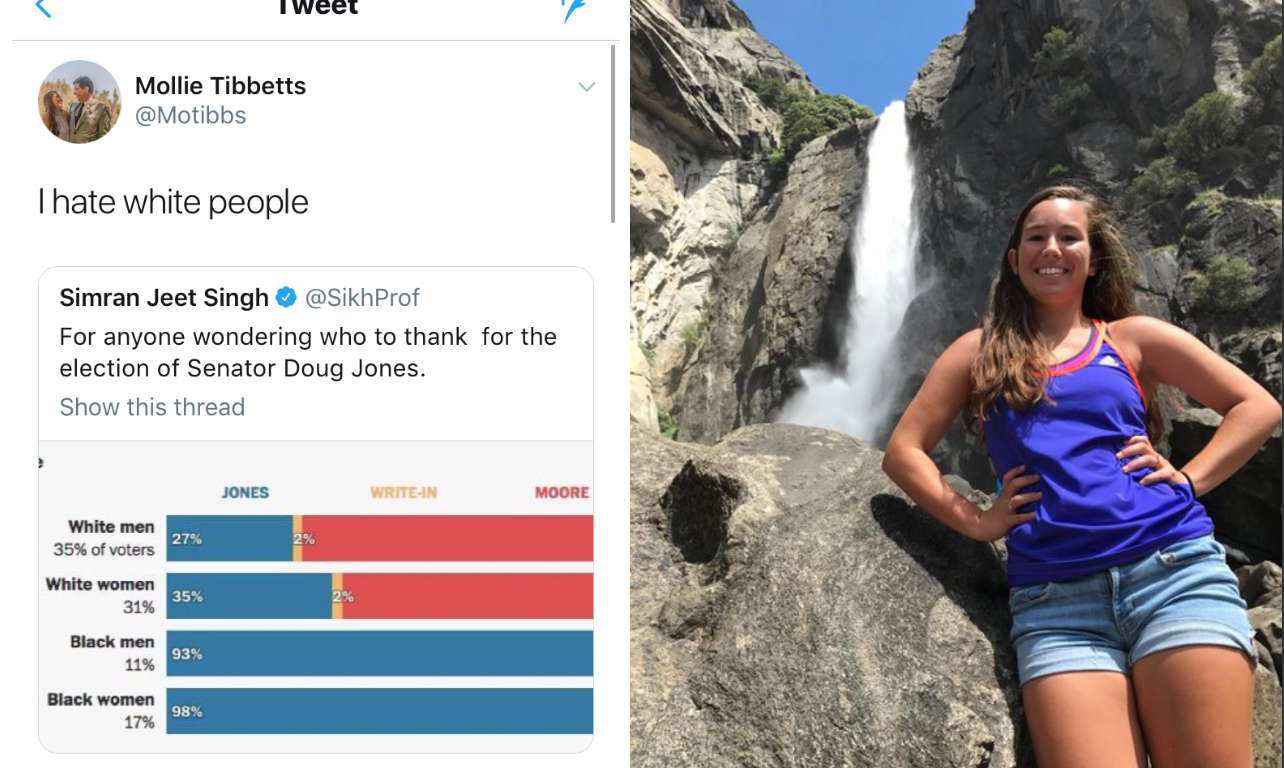Tap the back arrow in the header
Viewport: 1284px width, 768px height.
tap(42, 8)
